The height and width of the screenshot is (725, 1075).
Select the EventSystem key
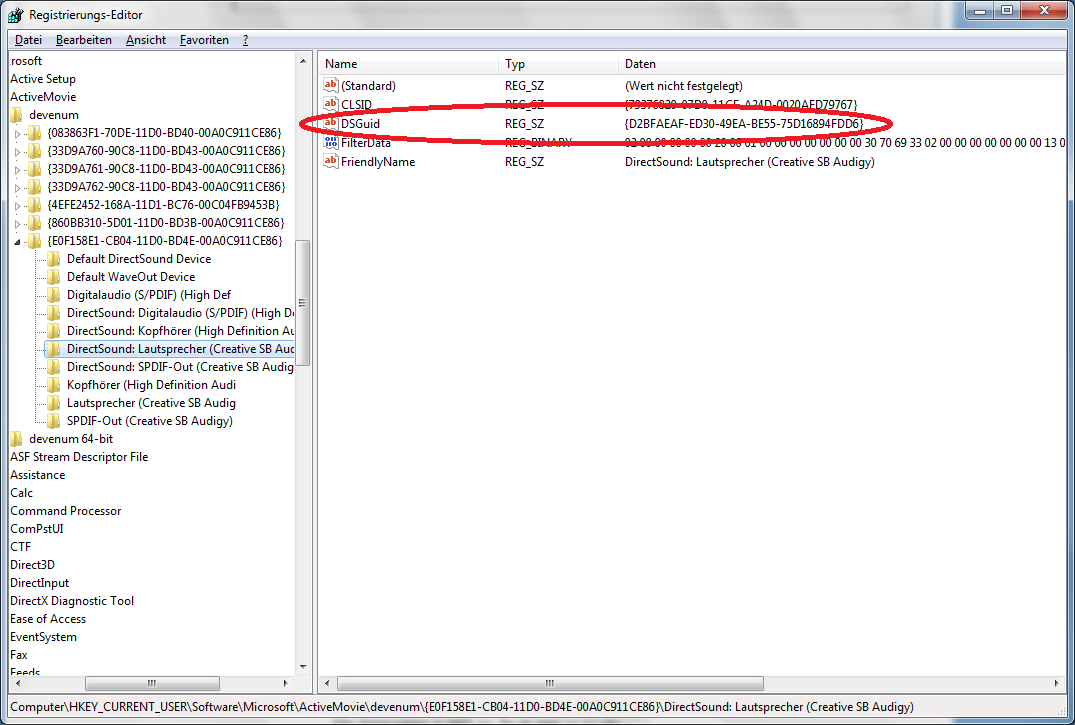(x=43, y=637)
